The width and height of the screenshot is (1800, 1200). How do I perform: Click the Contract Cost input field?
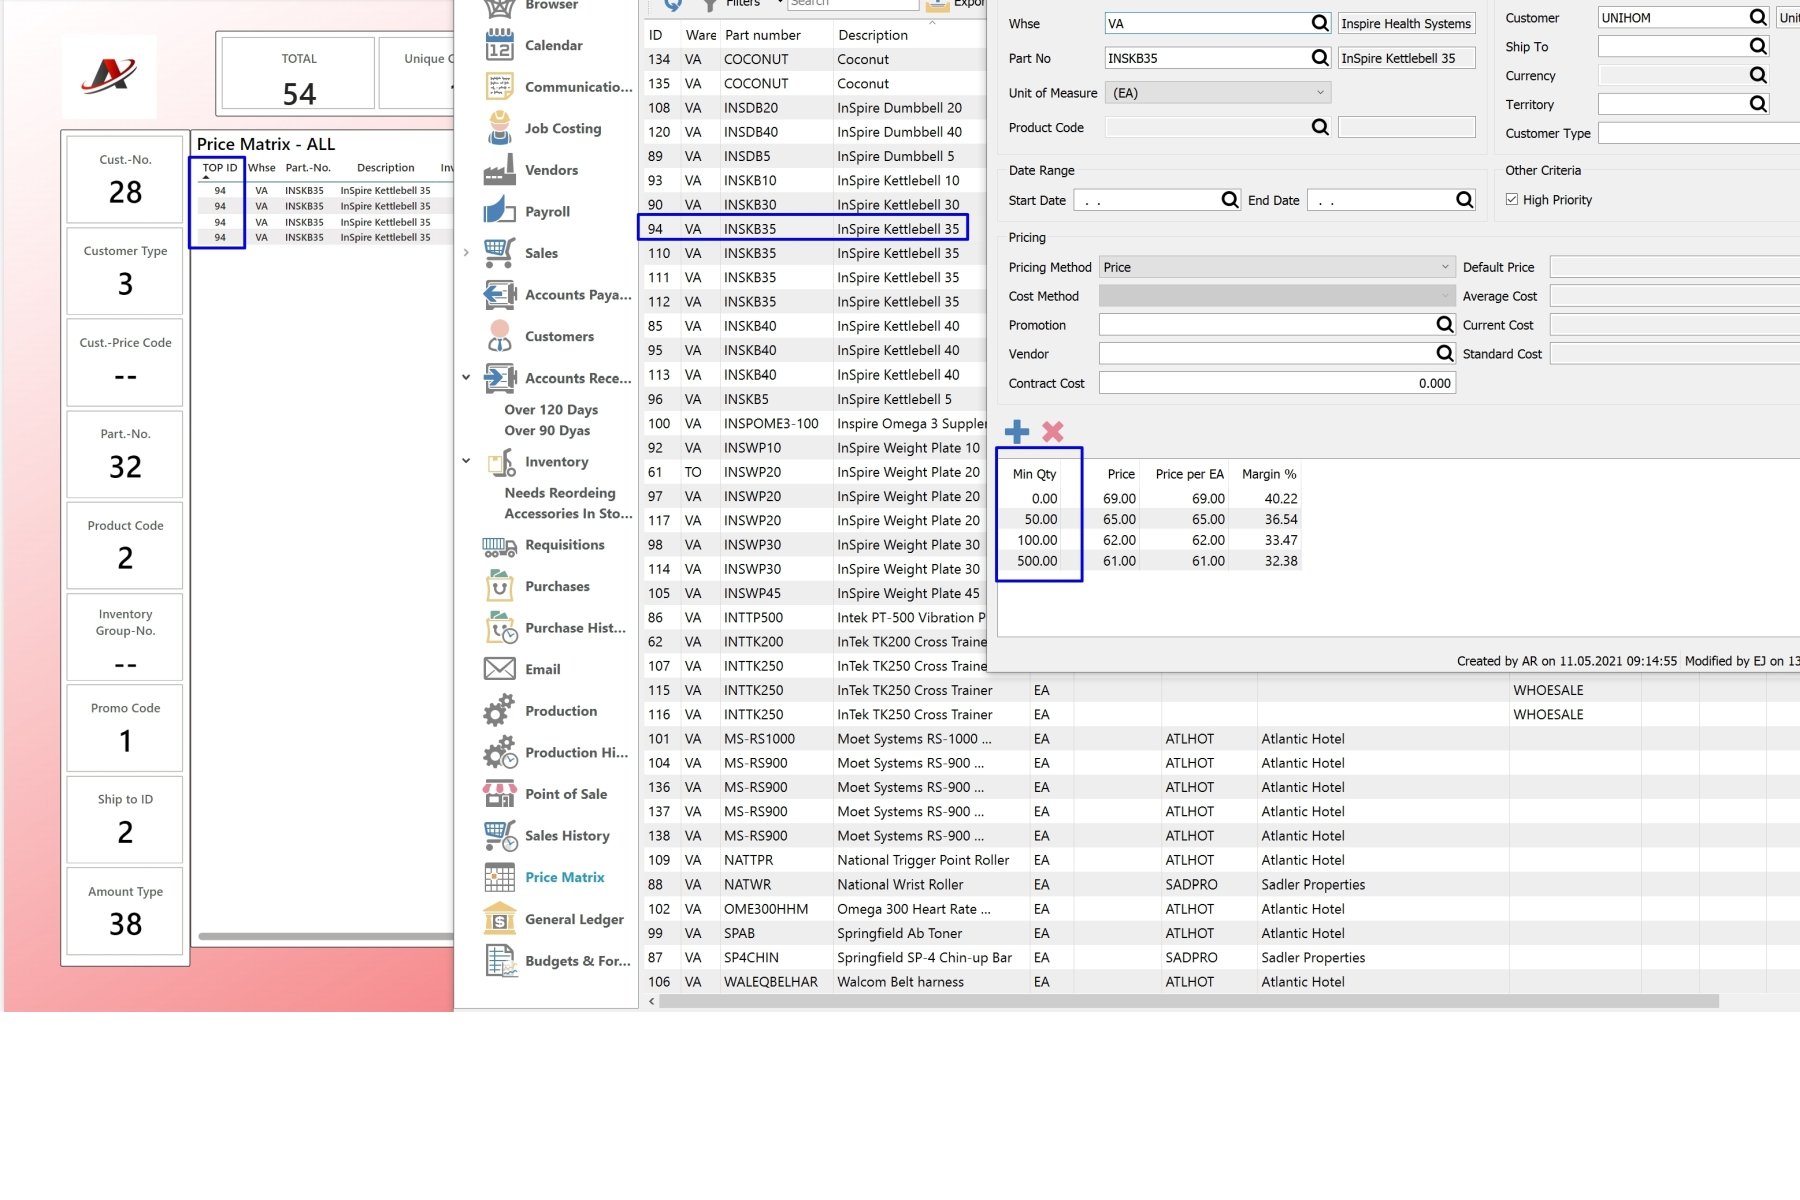pos(1277,383)
